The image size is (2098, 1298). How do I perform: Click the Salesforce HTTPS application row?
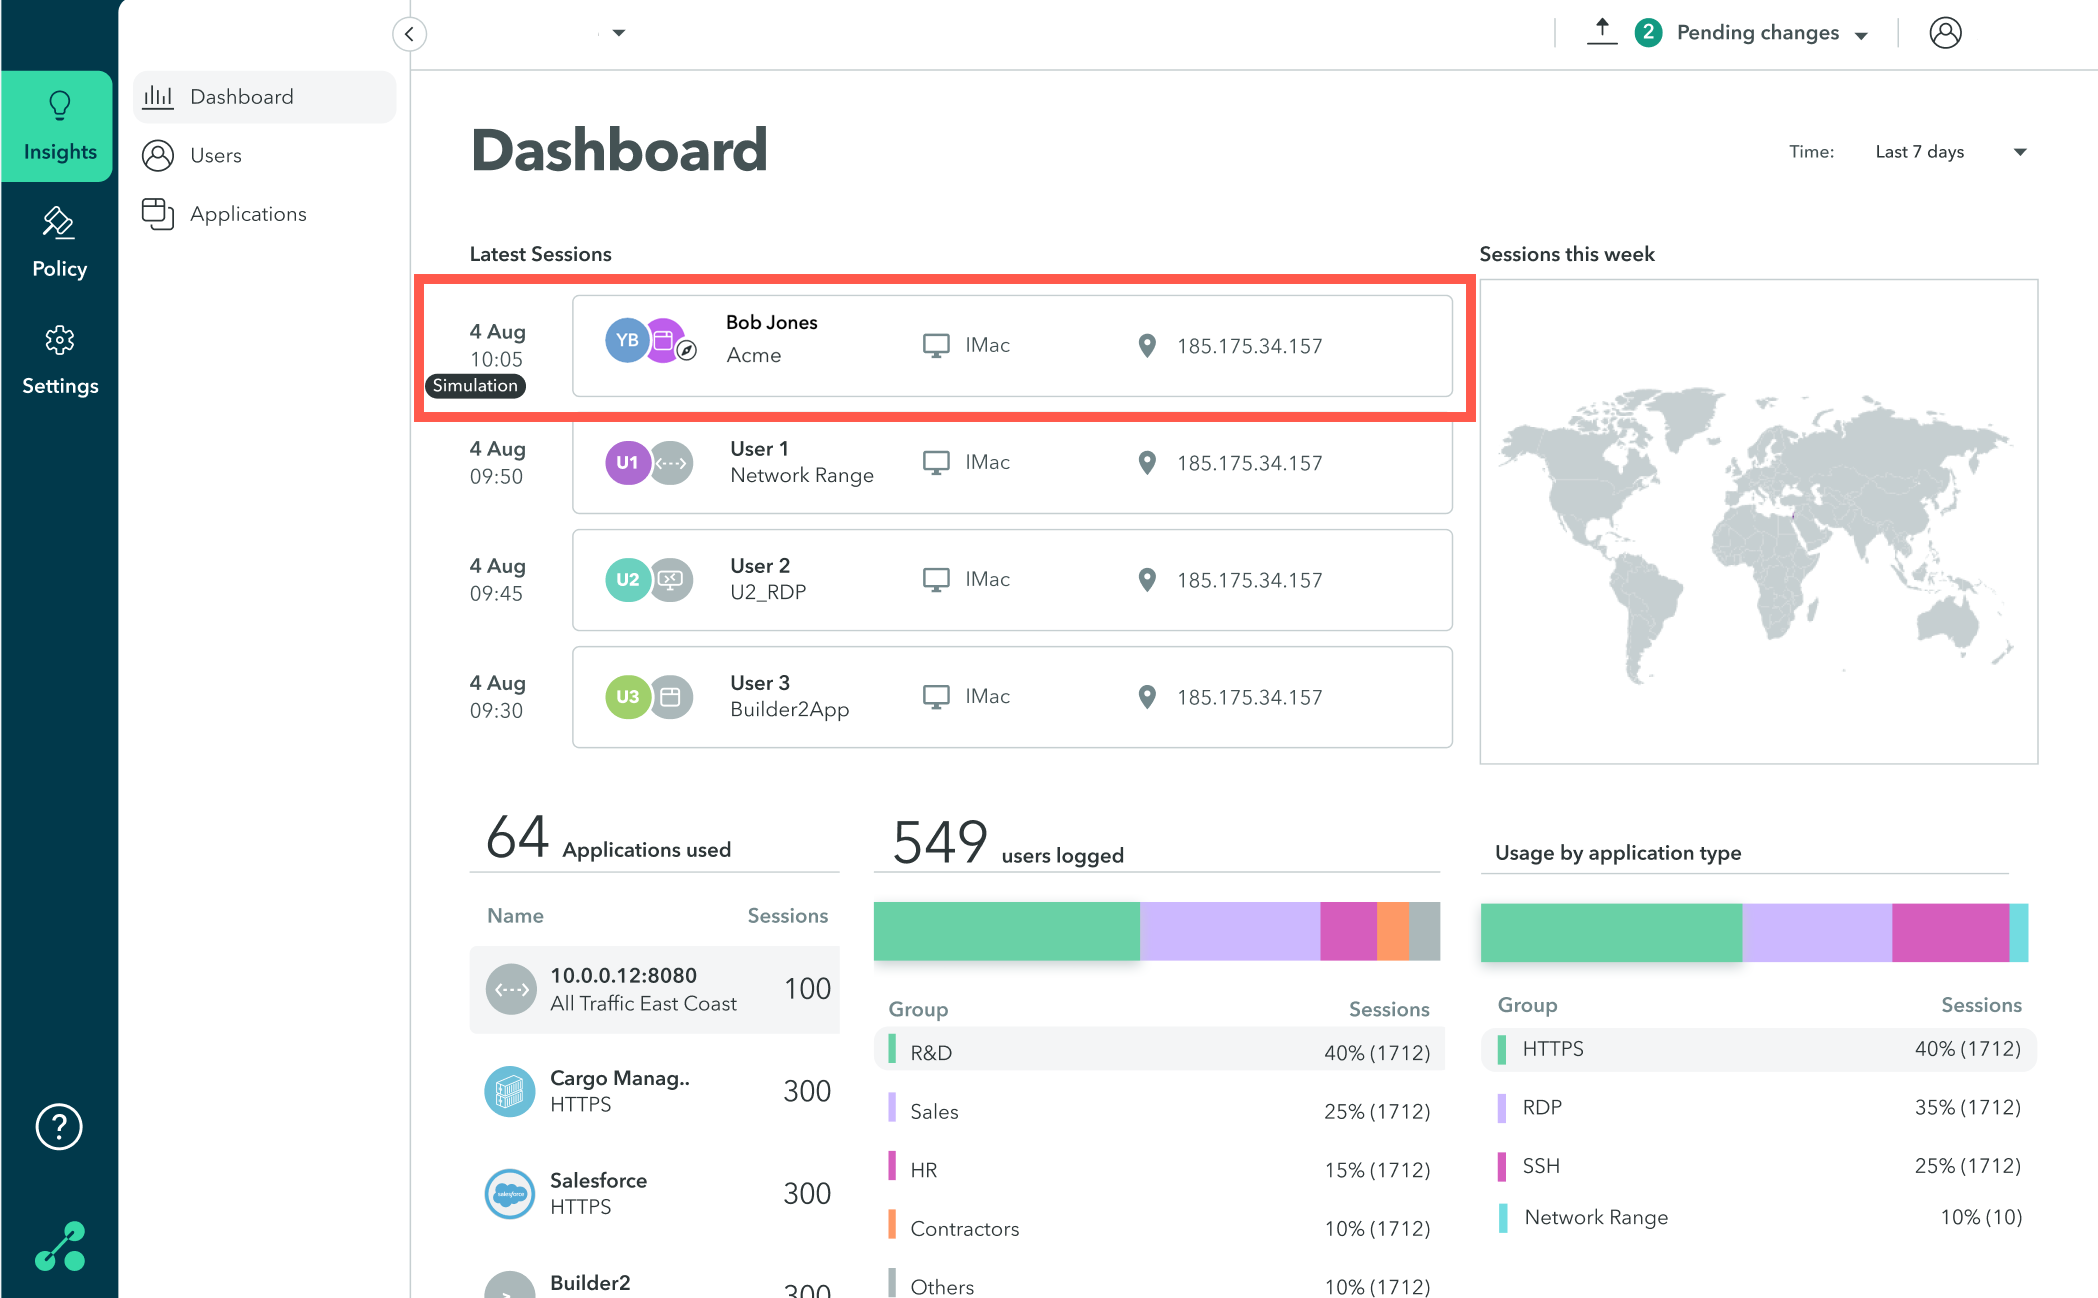[x=654, y=1194]
